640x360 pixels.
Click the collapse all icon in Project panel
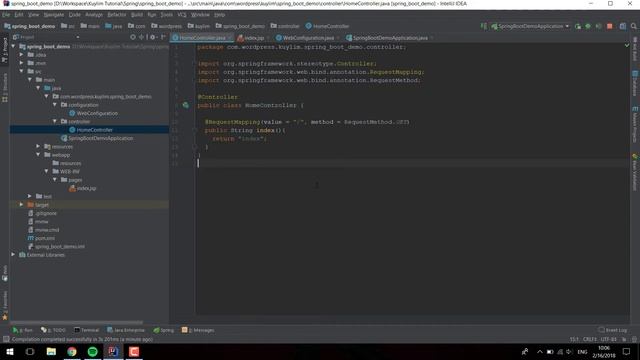[142, 37]
